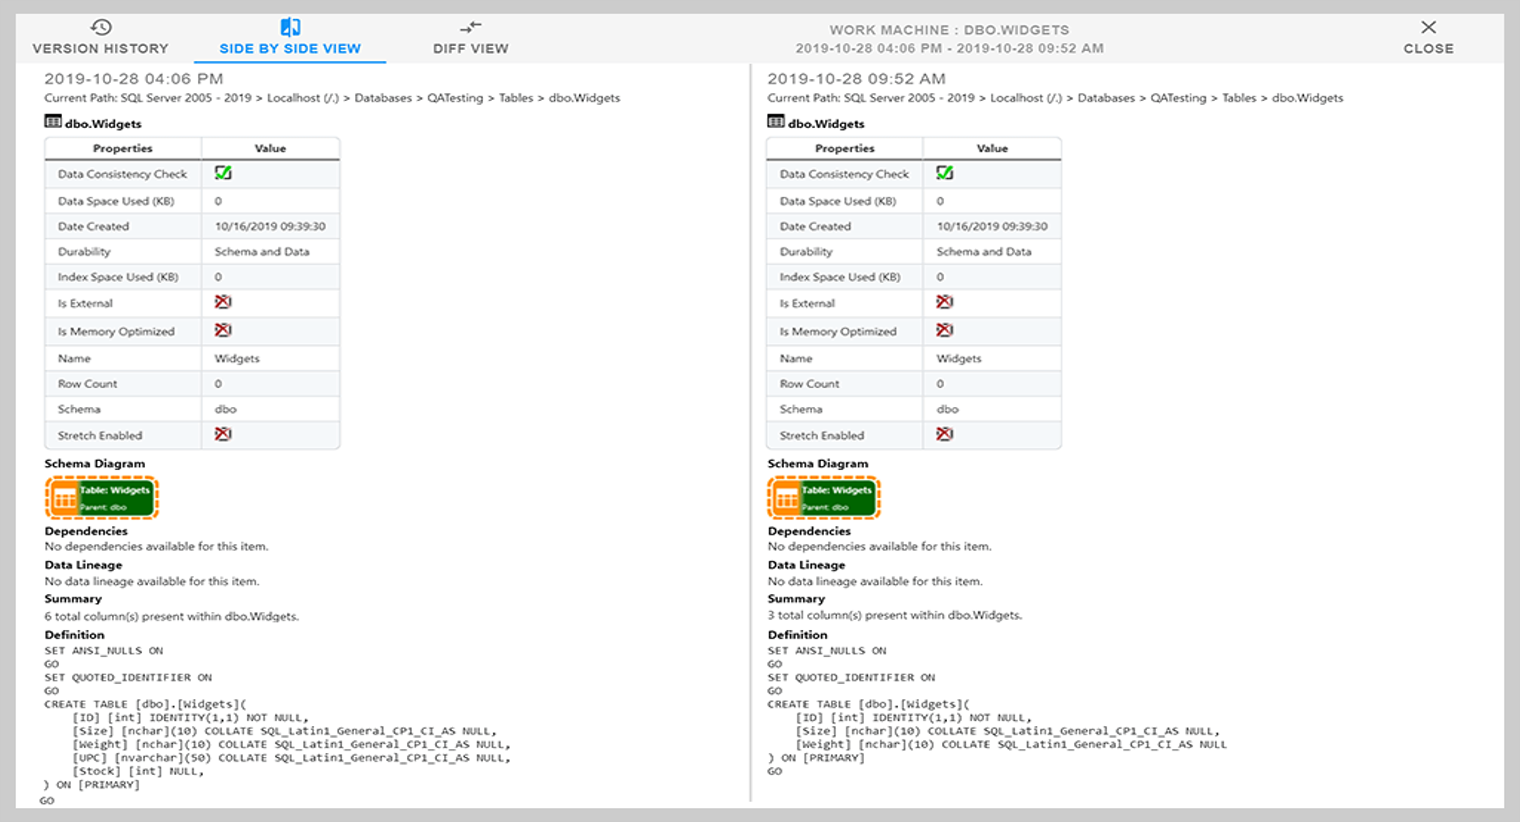Click right pane dbo.Widgets table icon

(x=776, y=122)
